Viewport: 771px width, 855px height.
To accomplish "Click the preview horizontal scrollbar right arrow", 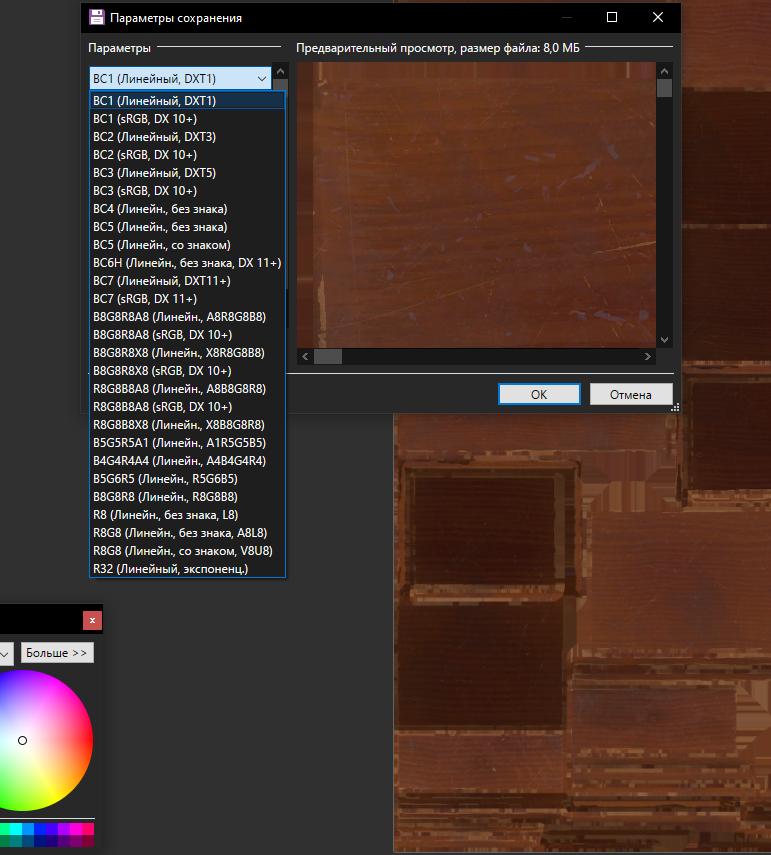I will [647, 356].
